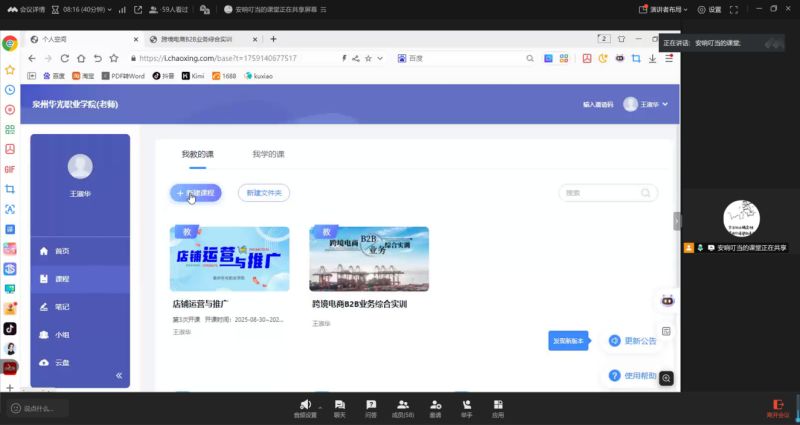Reload the page with refresh icon
800x425 pixels.
[x=64, y=59]
